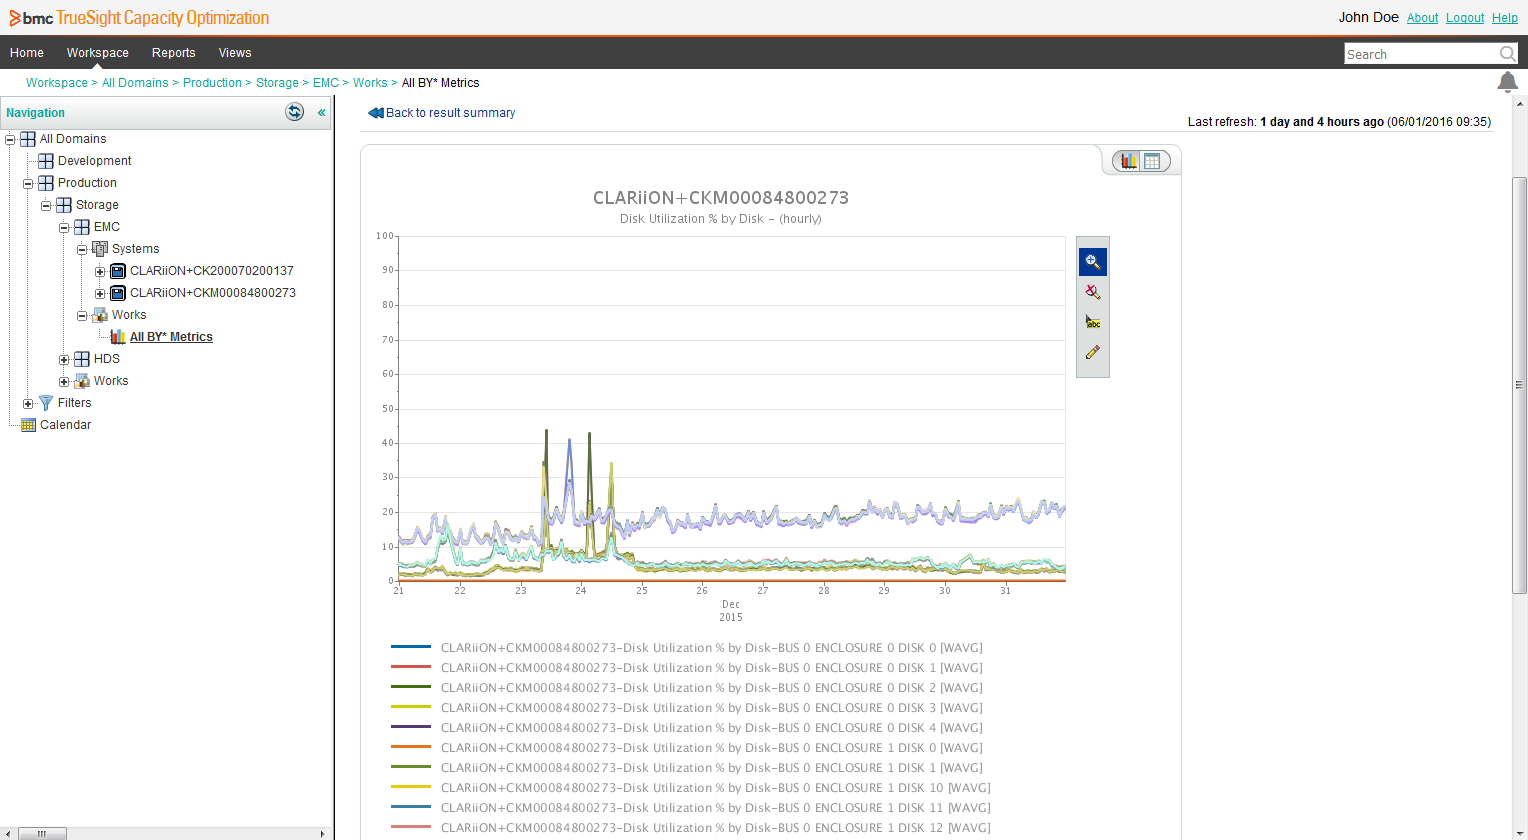Go back to result summary
Image resolution: width=1528 pixels, height=840 pixels.
point(451,113)
